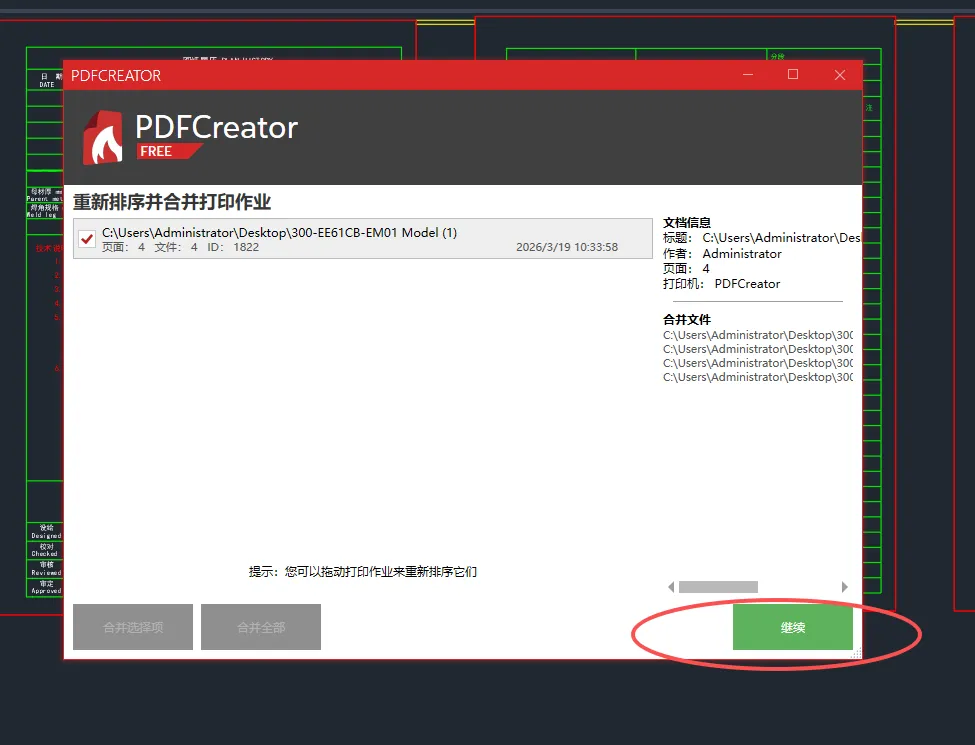Screen dimensions: 975x745
Task: Click the green 继续 button
Action: (792, 627)
